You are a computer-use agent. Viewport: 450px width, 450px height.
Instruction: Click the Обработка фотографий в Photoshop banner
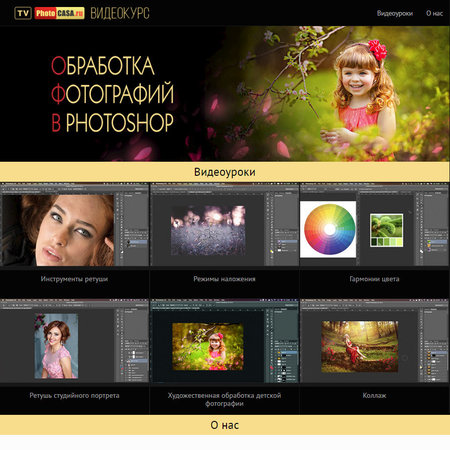[x=225, y=94]
